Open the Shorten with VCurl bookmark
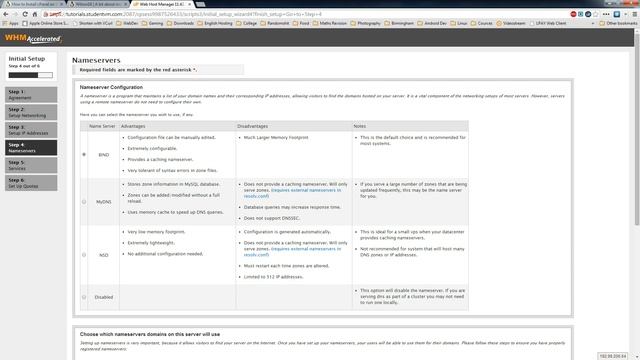The height and width of the screenshot is (360, 640). pyautogui.click(x=93, y=24)
